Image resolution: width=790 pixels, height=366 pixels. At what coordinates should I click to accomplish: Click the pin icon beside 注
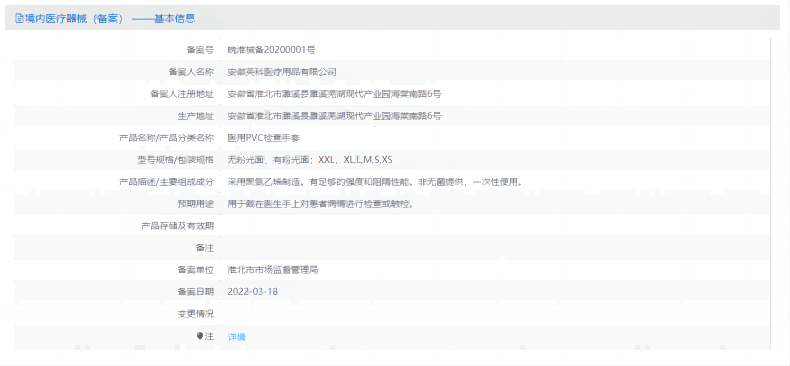click(200, 336)
